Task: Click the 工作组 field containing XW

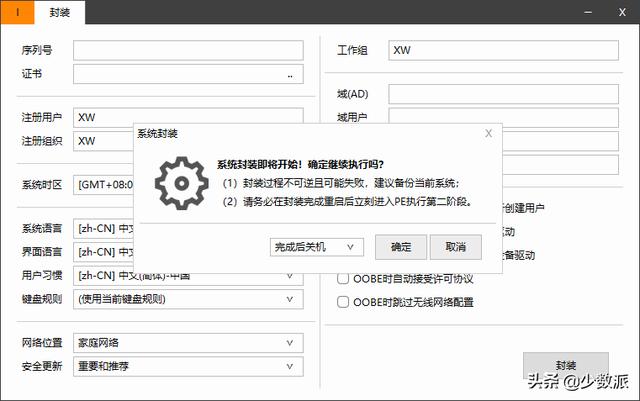Action: click(x=503, y=50)
